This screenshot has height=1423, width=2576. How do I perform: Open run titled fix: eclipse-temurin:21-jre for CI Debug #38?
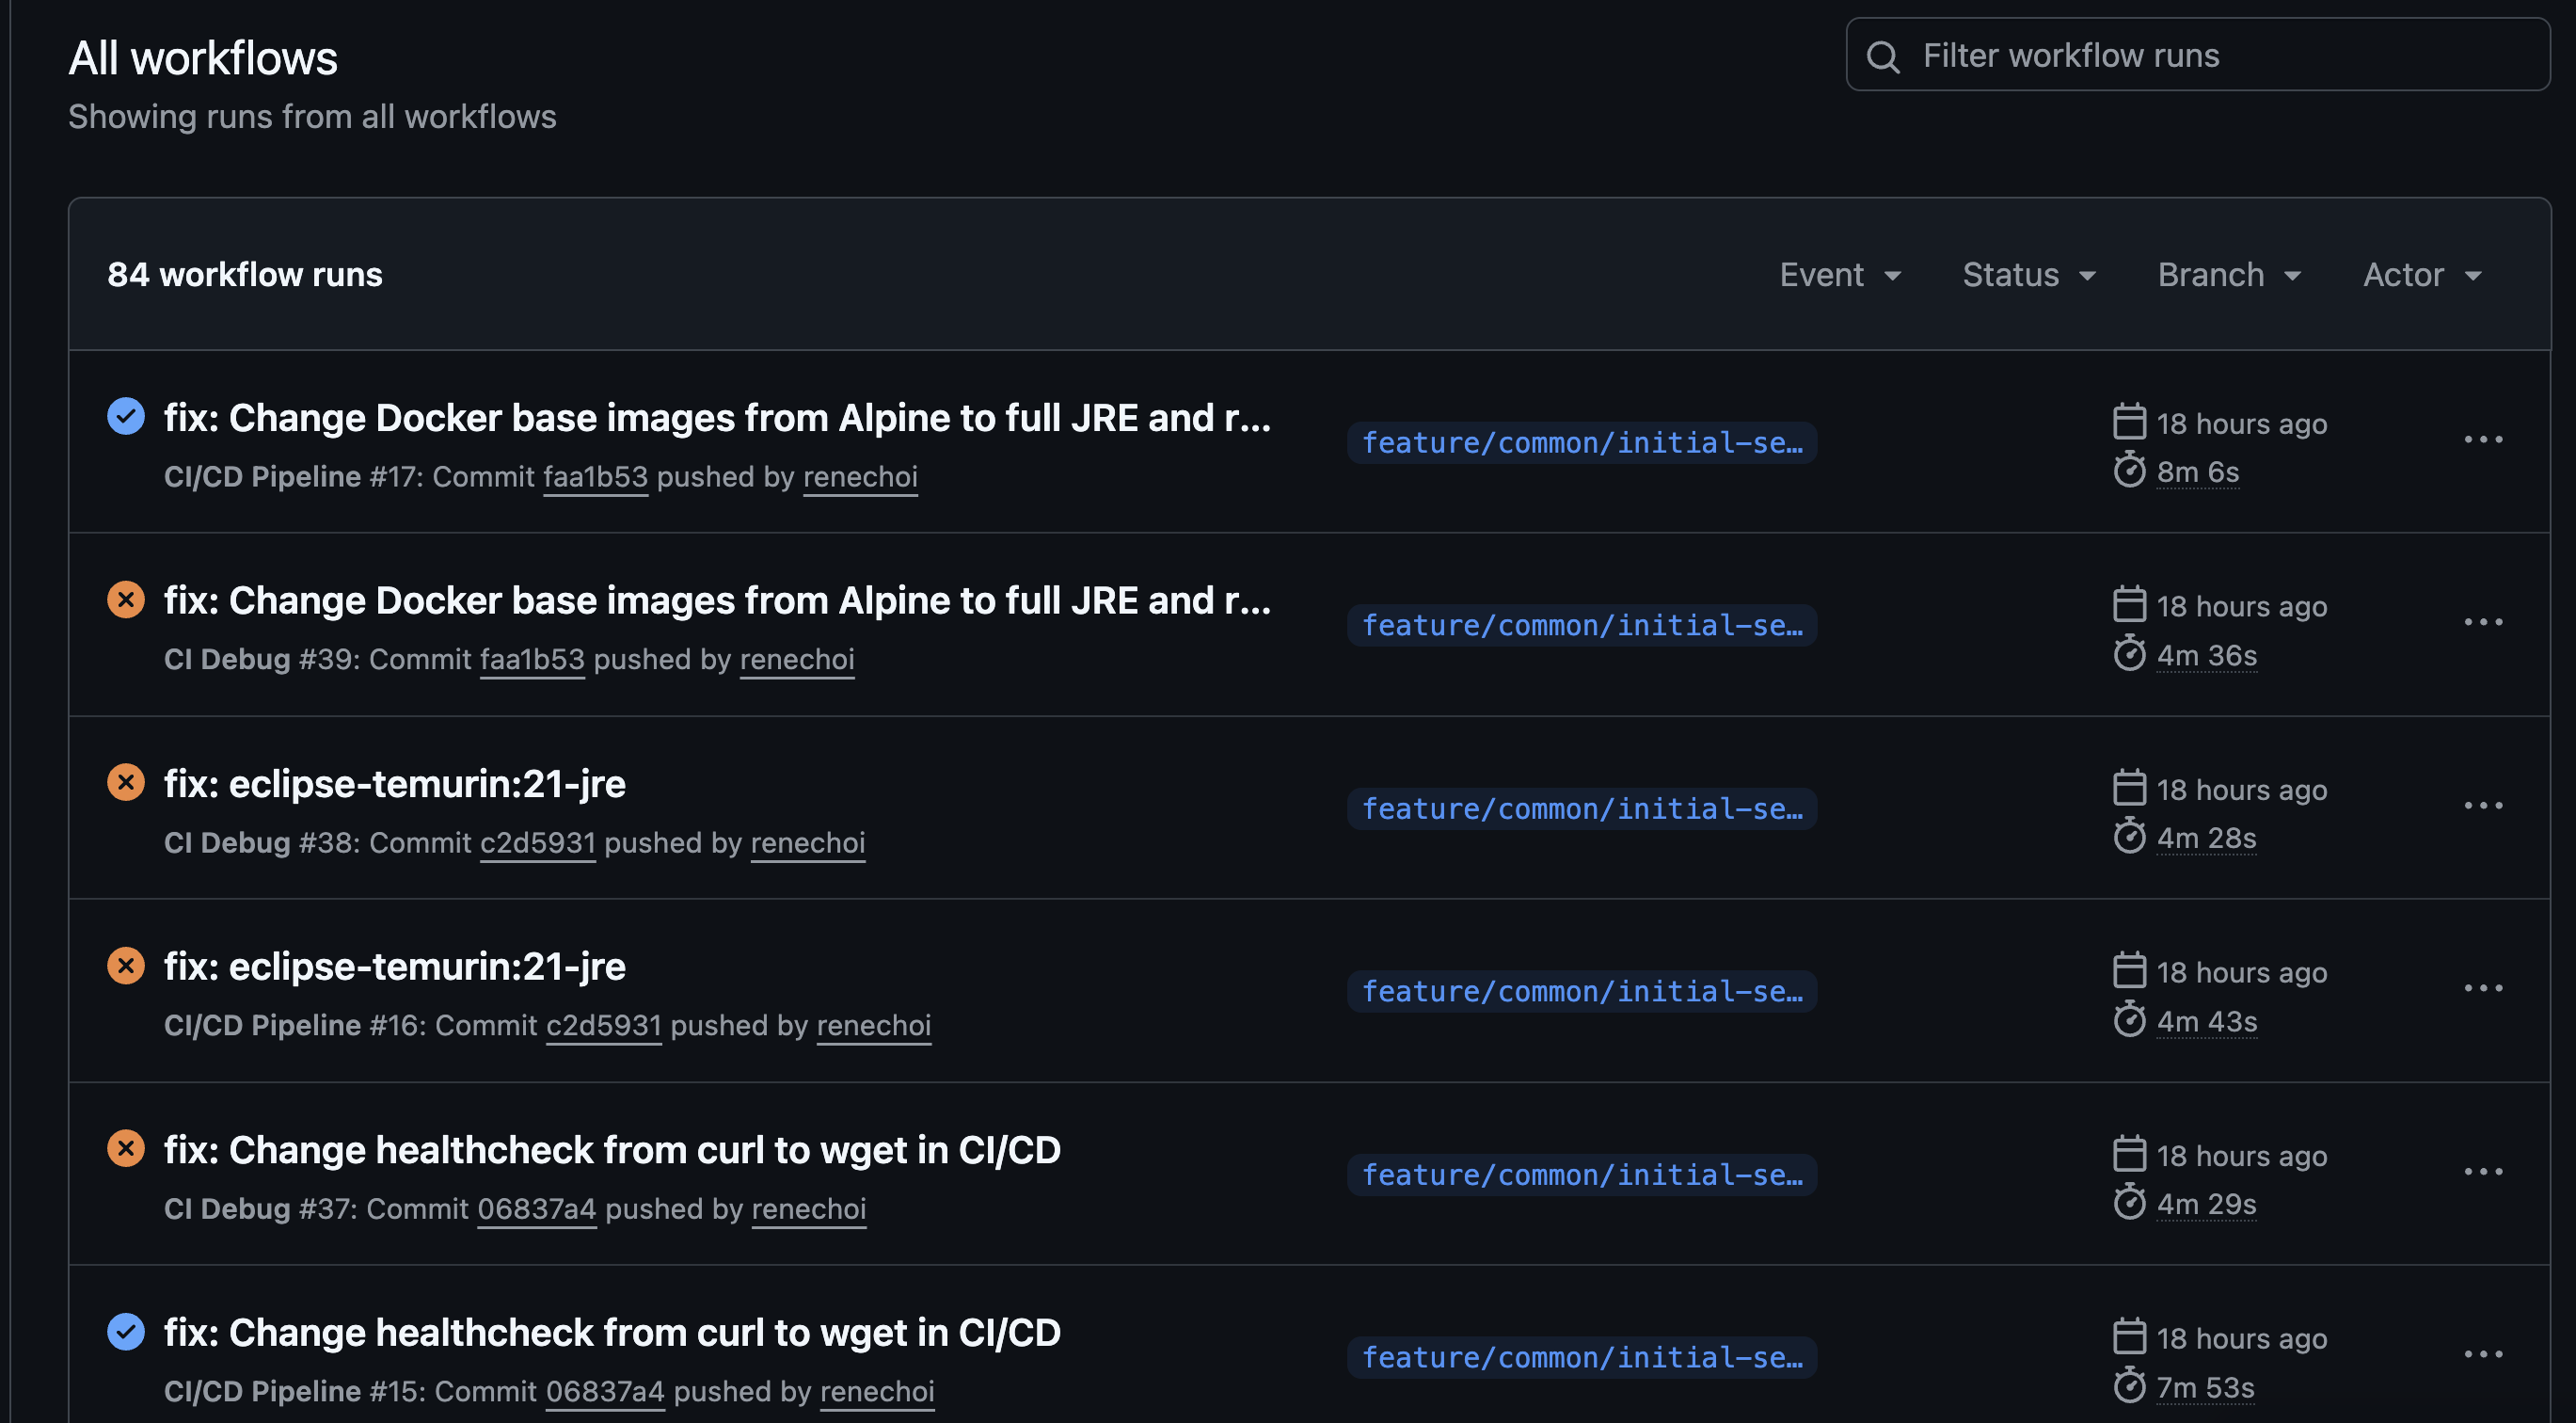tap(395, 784)
